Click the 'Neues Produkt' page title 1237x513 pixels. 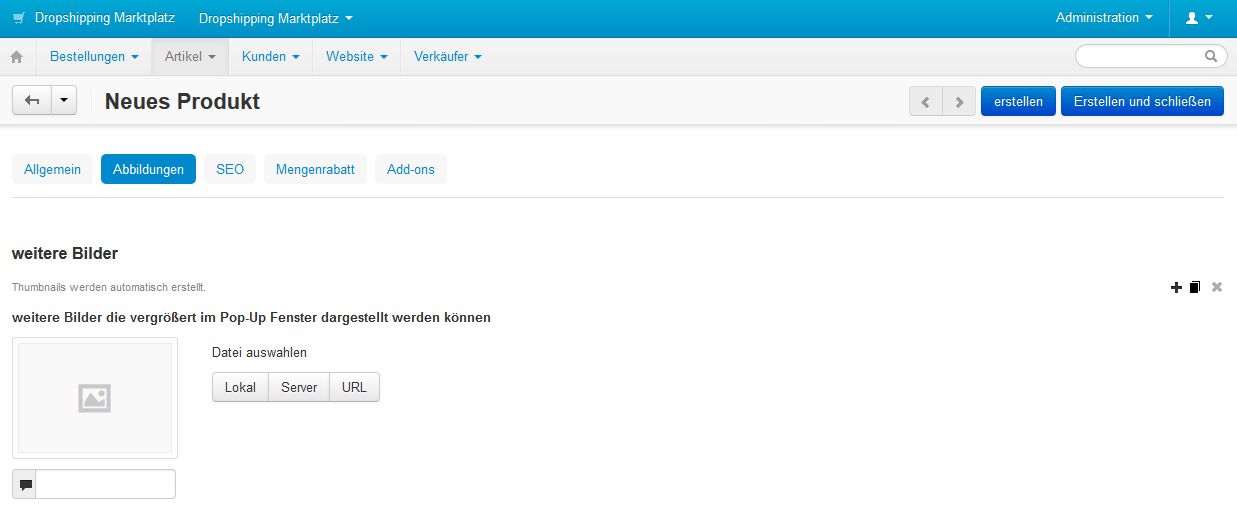click(182, 101)
